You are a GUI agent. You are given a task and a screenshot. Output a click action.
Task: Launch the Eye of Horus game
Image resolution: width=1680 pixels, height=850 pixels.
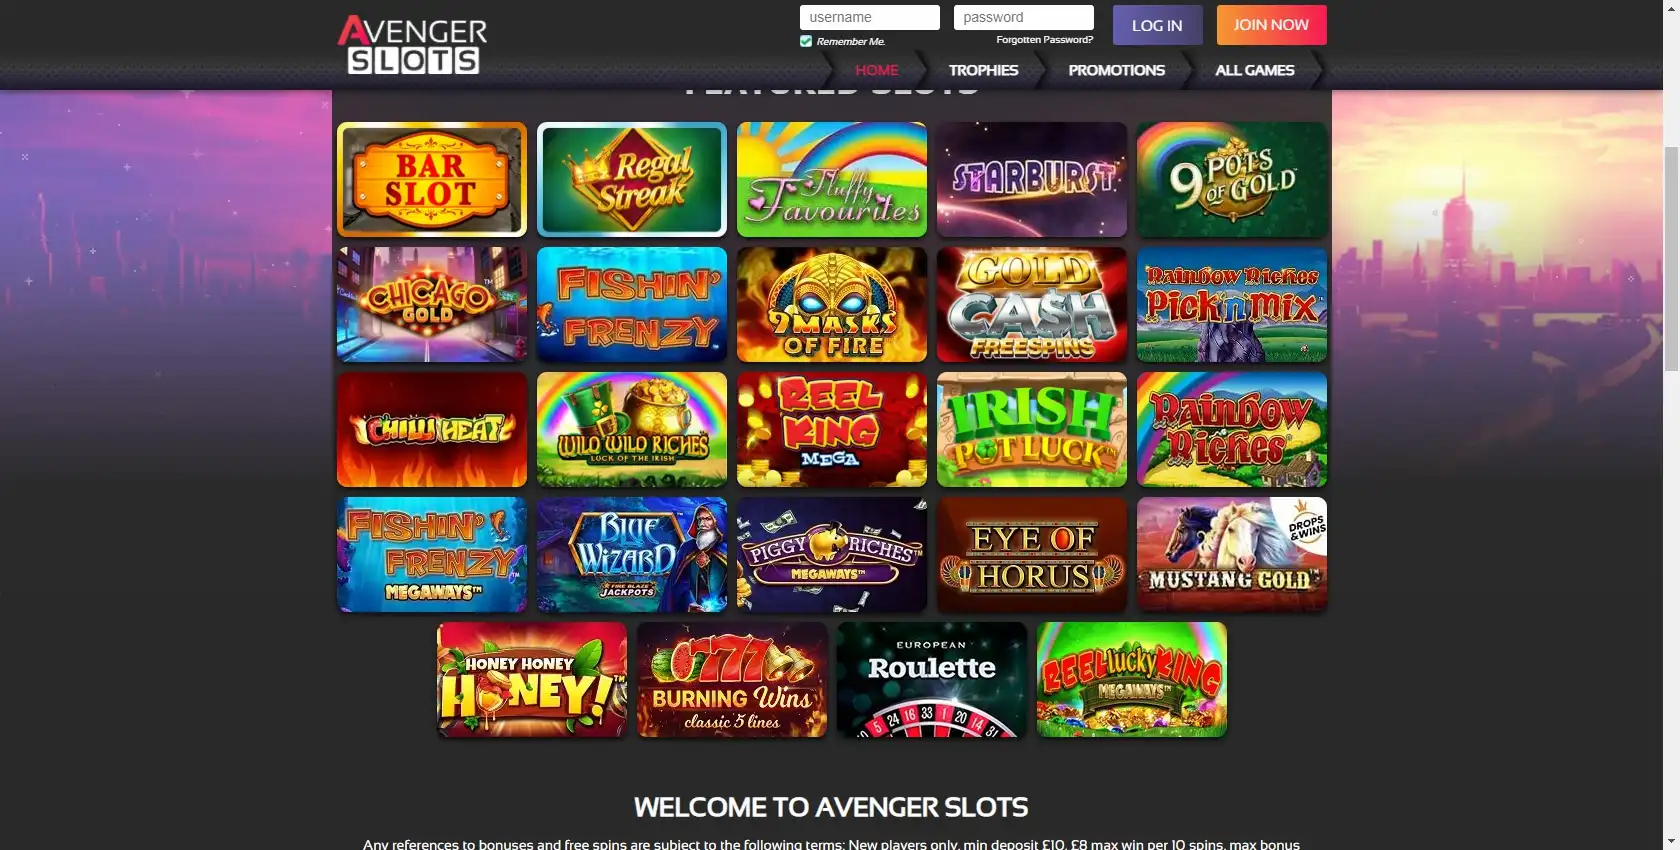pos(1032,555)
